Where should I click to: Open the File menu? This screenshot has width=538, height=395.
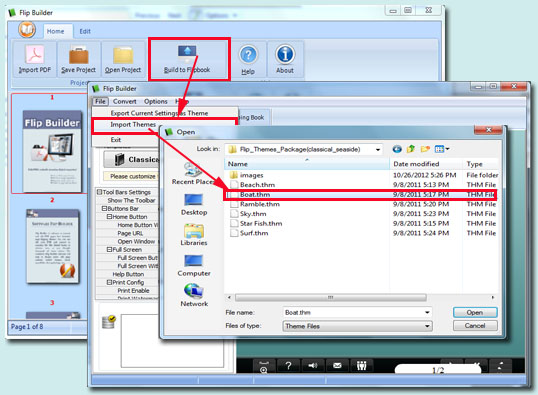[100, 101]
